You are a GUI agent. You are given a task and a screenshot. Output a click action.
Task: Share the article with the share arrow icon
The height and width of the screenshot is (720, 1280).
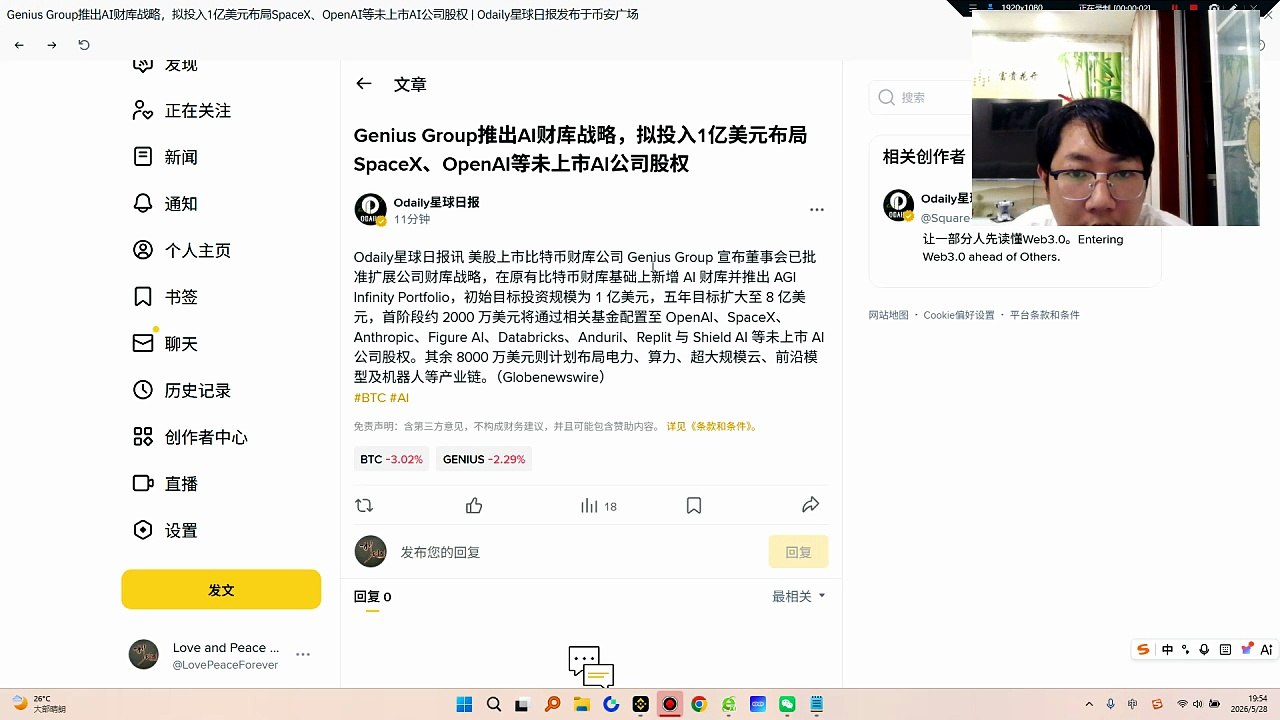pos(811,505)
